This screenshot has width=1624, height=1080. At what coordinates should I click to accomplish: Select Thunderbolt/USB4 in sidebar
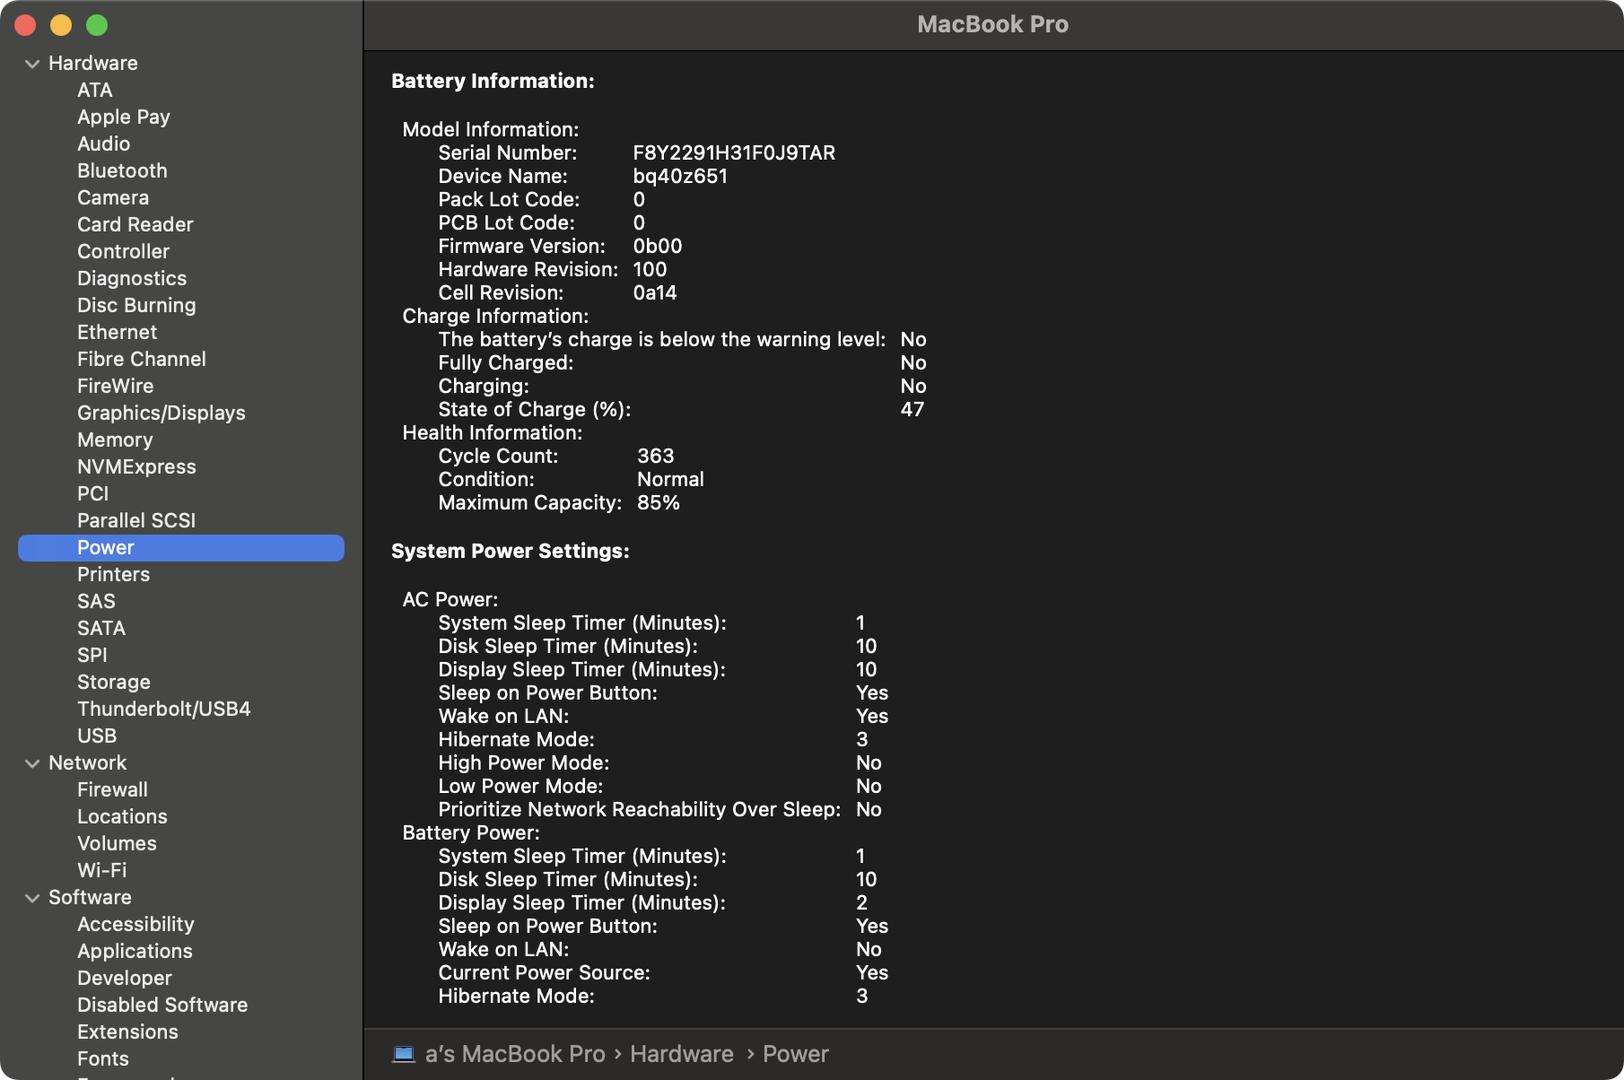[164, 710]
